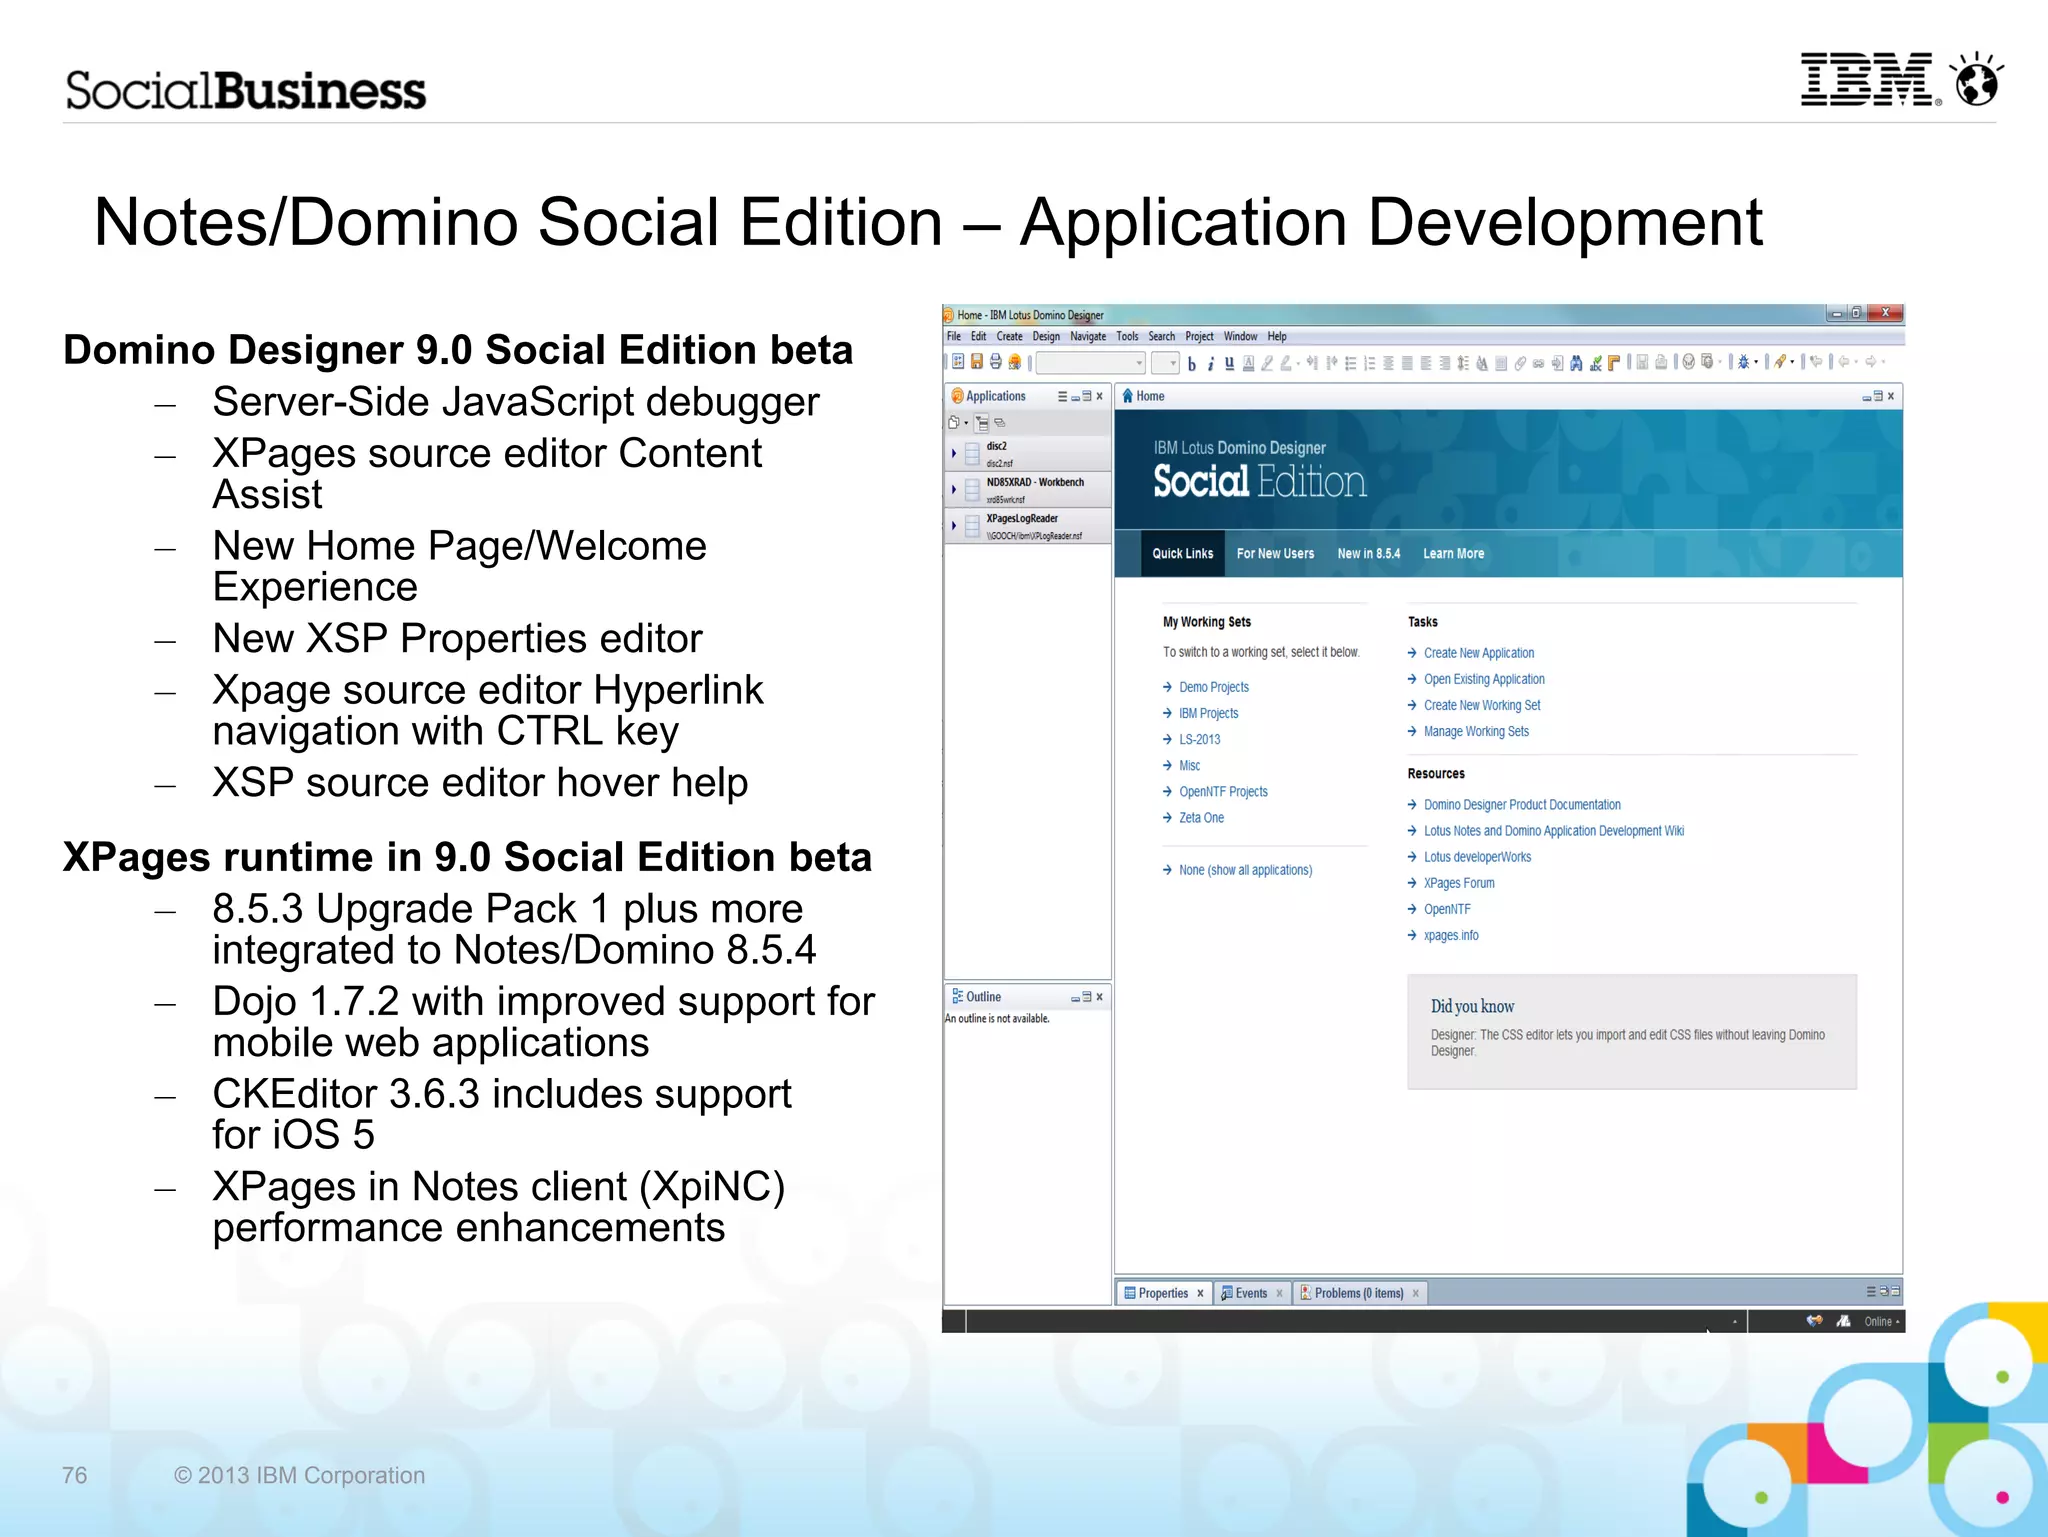Switch to the Quick Links tab
Viewport: 2048px width, 1537px height.
coord(1182,553)
